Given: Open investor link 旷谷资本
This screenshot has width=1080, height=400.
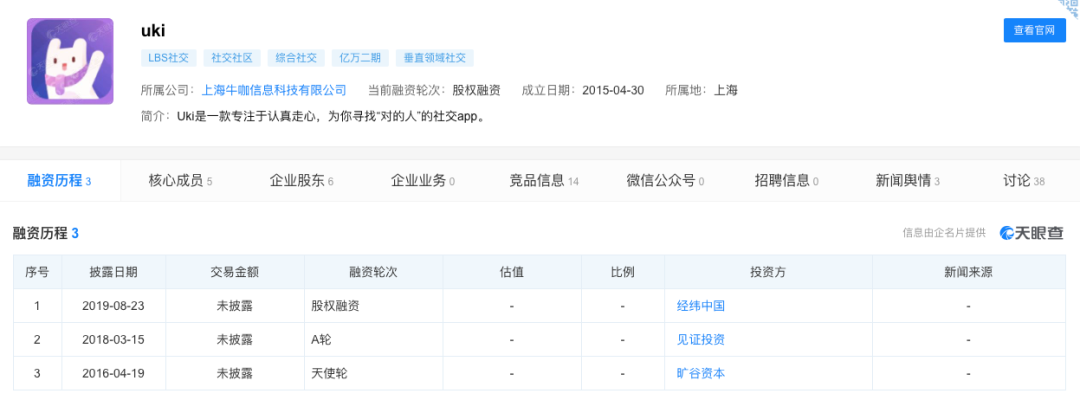Looking at the screenshot, I should (x=700, y=374).
